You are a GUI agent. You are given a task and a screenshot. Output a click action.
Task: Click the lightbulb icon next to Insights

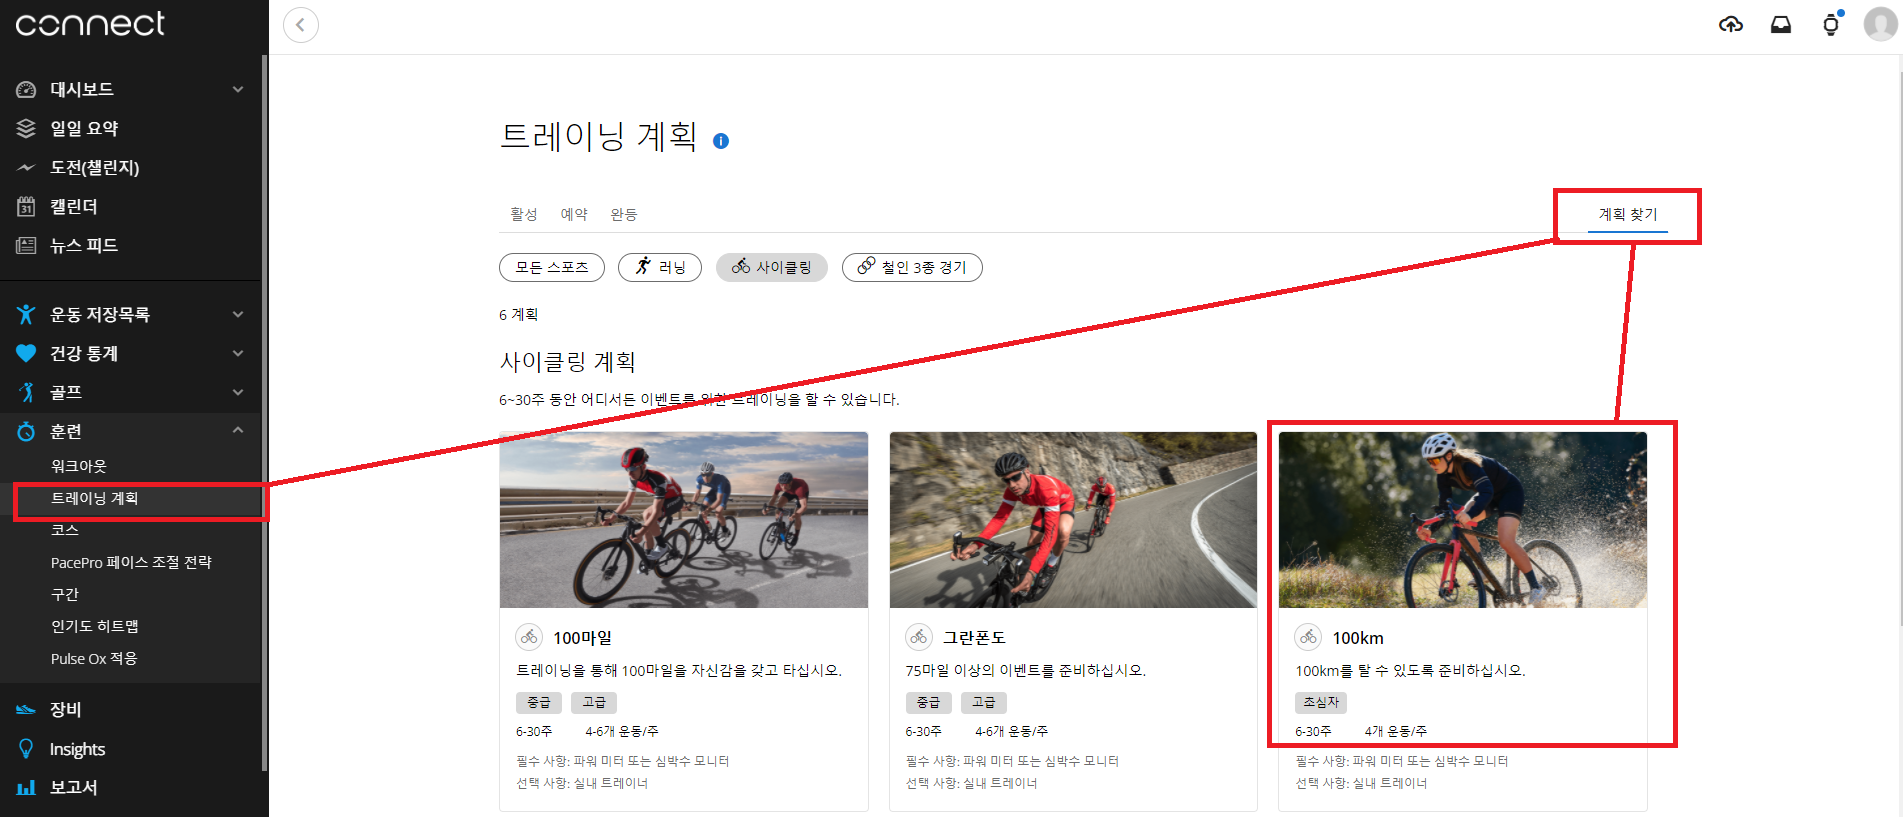(x=26, y=749)
